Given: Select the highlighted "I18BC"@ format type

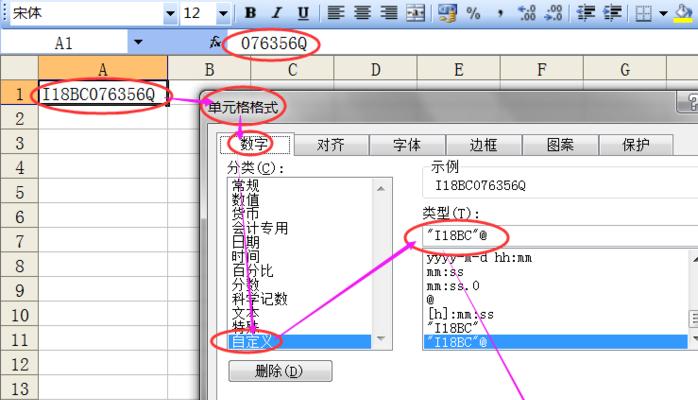Looking at the screenshot, I should coord(555,342).
